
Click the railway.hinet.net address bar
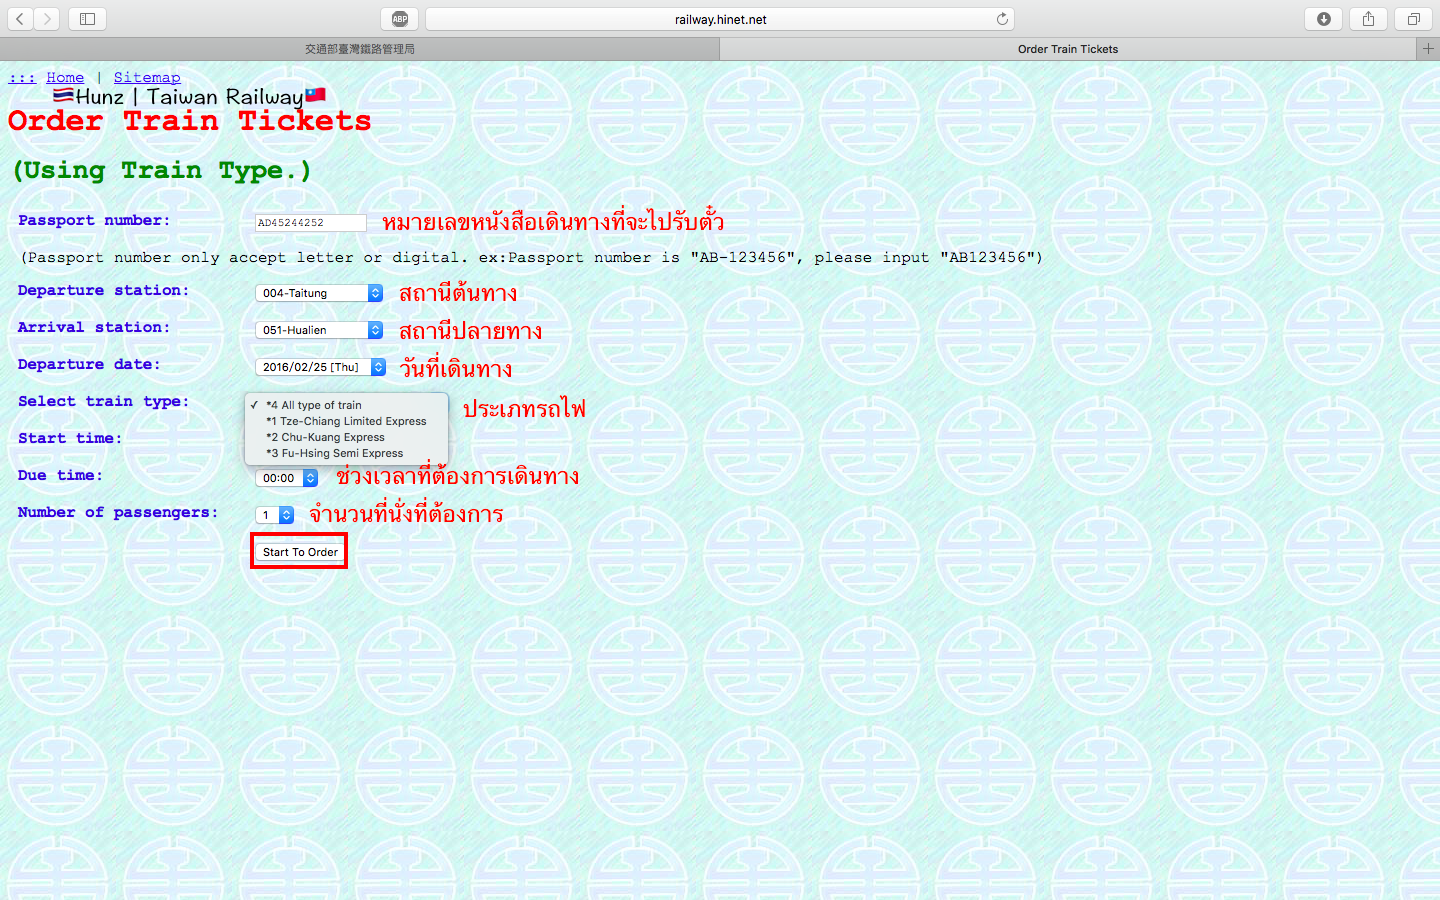pyautogui.click(x=720, y=19)
